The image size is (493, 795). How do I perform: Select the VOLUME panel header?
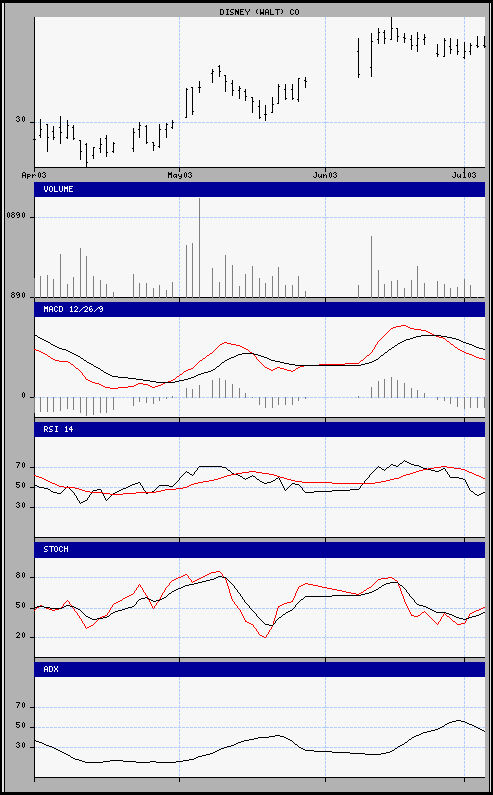coord(260,189)
